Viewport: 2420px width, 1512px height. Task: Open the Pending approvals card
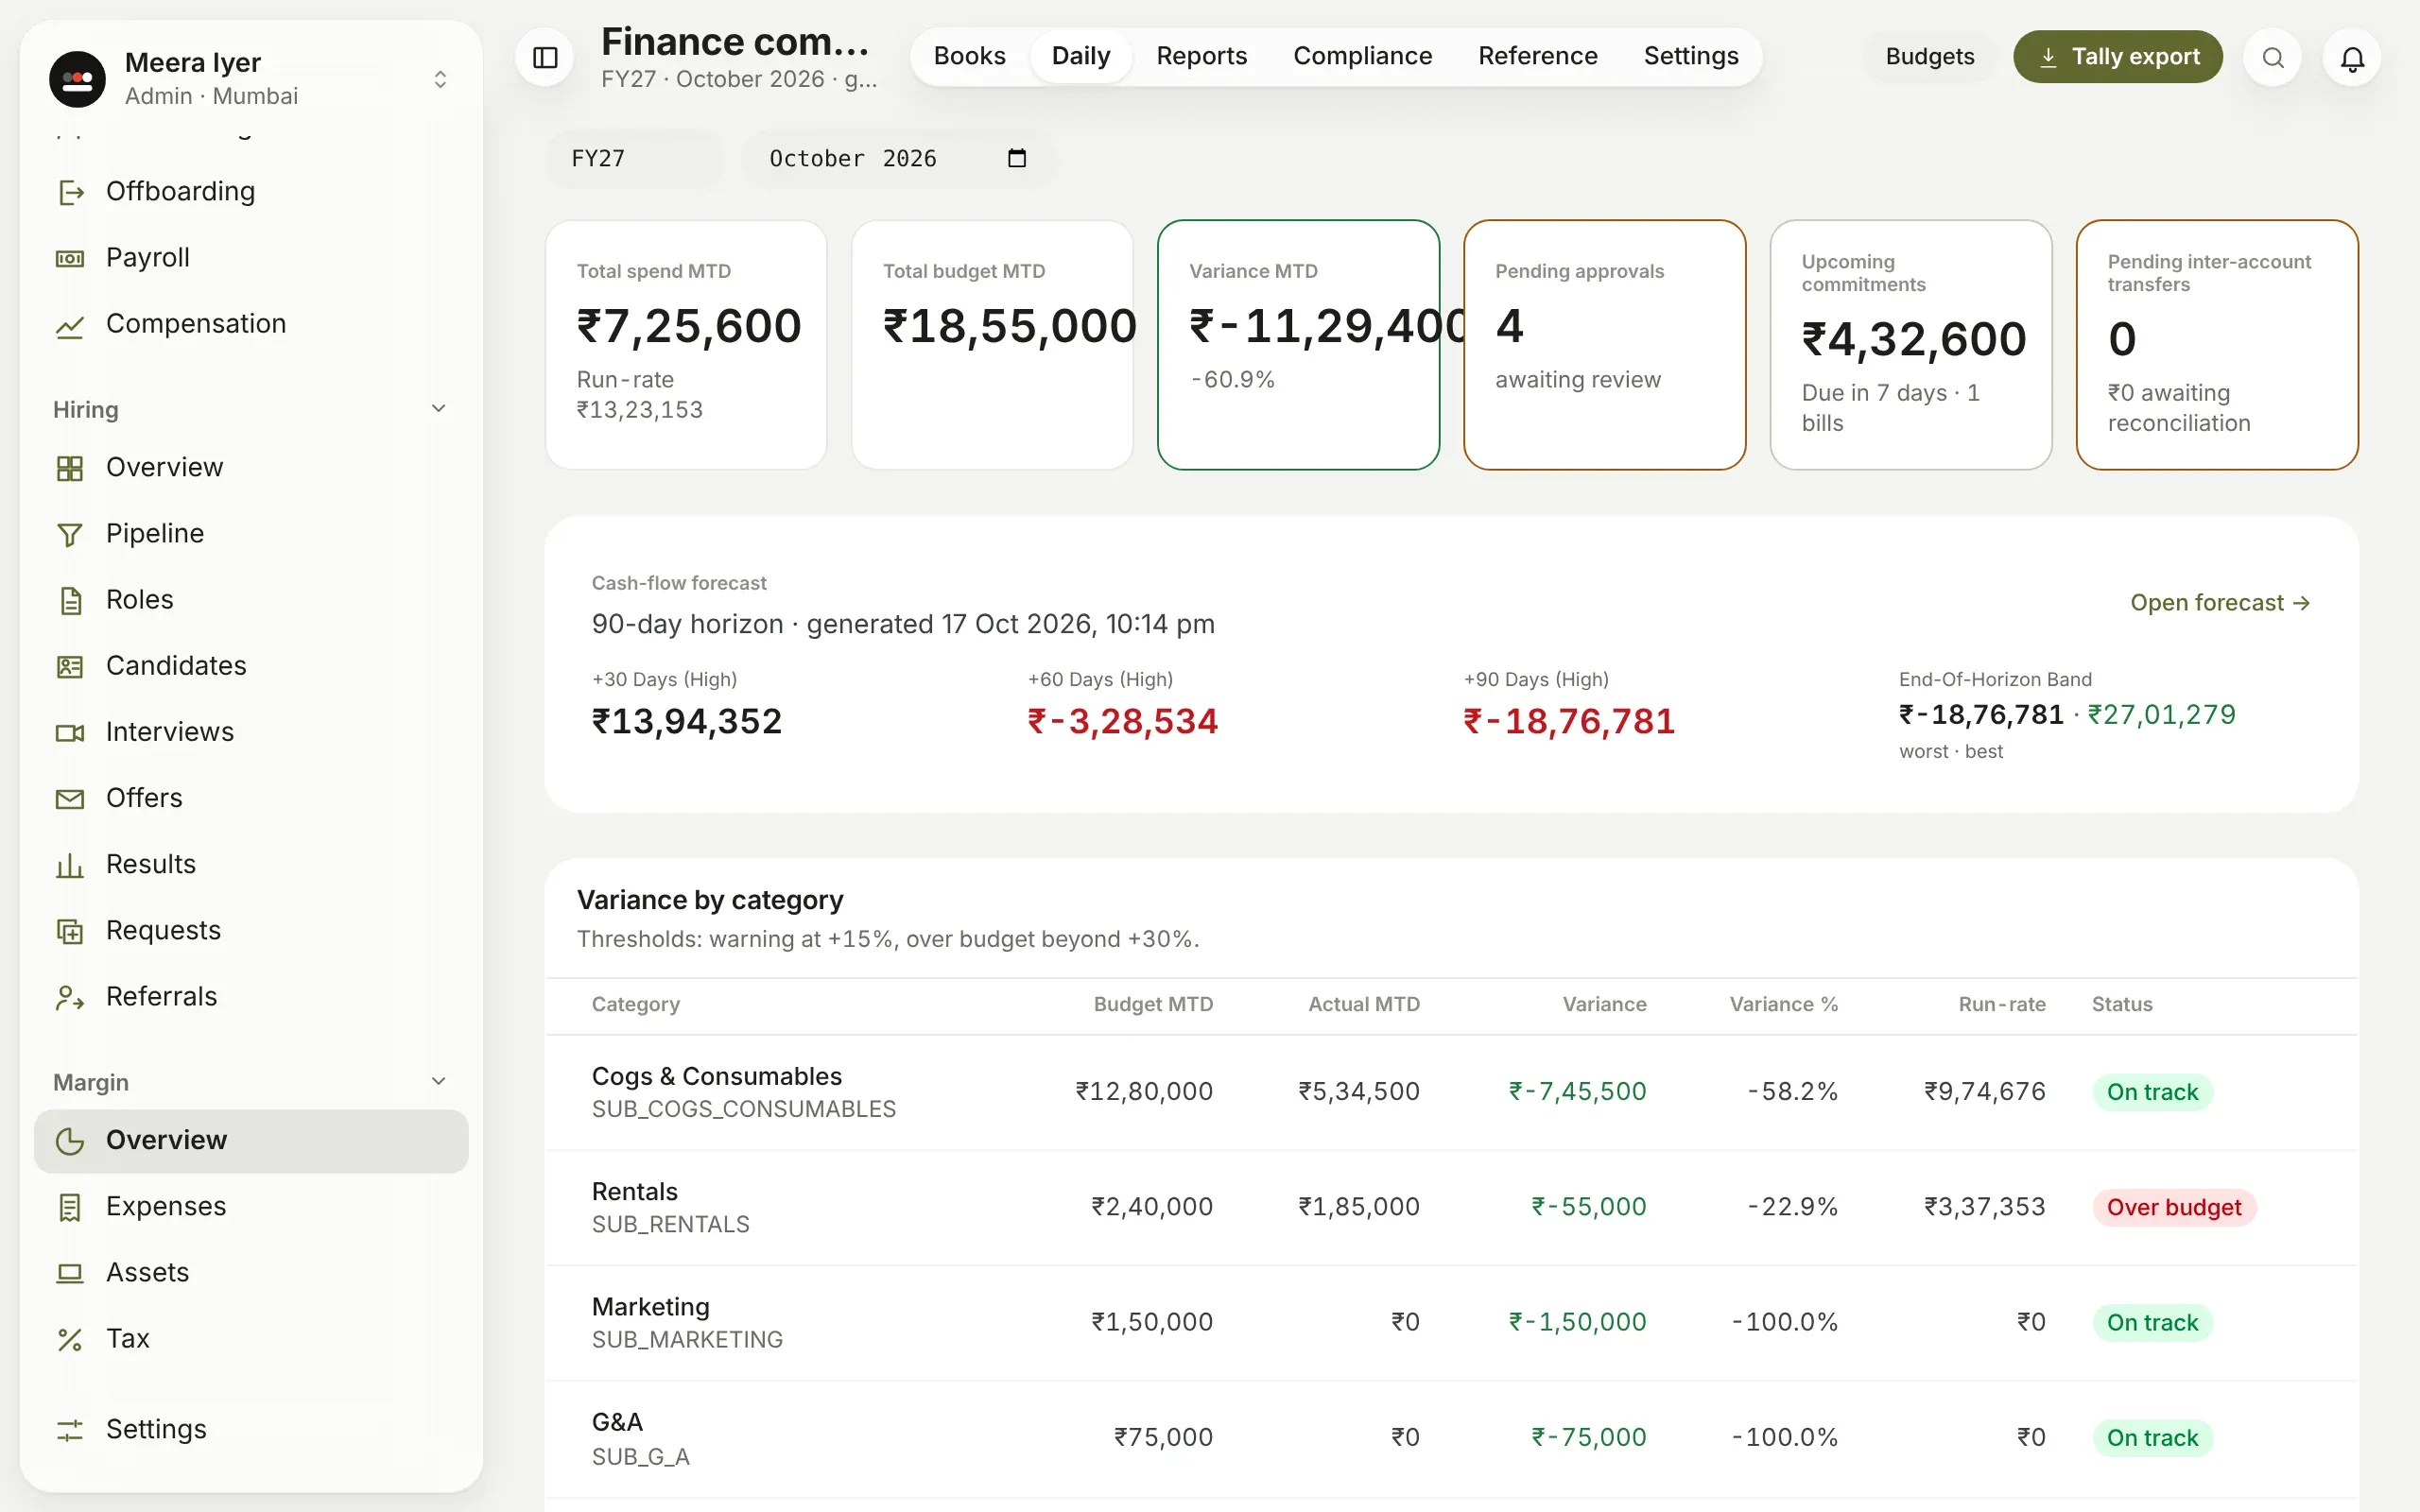(1604, 345)
